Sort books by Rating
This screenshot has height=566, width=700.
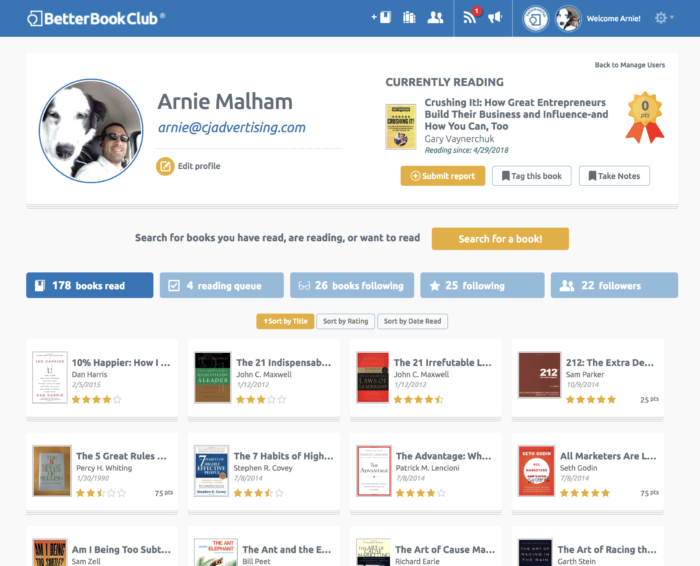click(346, 321)
